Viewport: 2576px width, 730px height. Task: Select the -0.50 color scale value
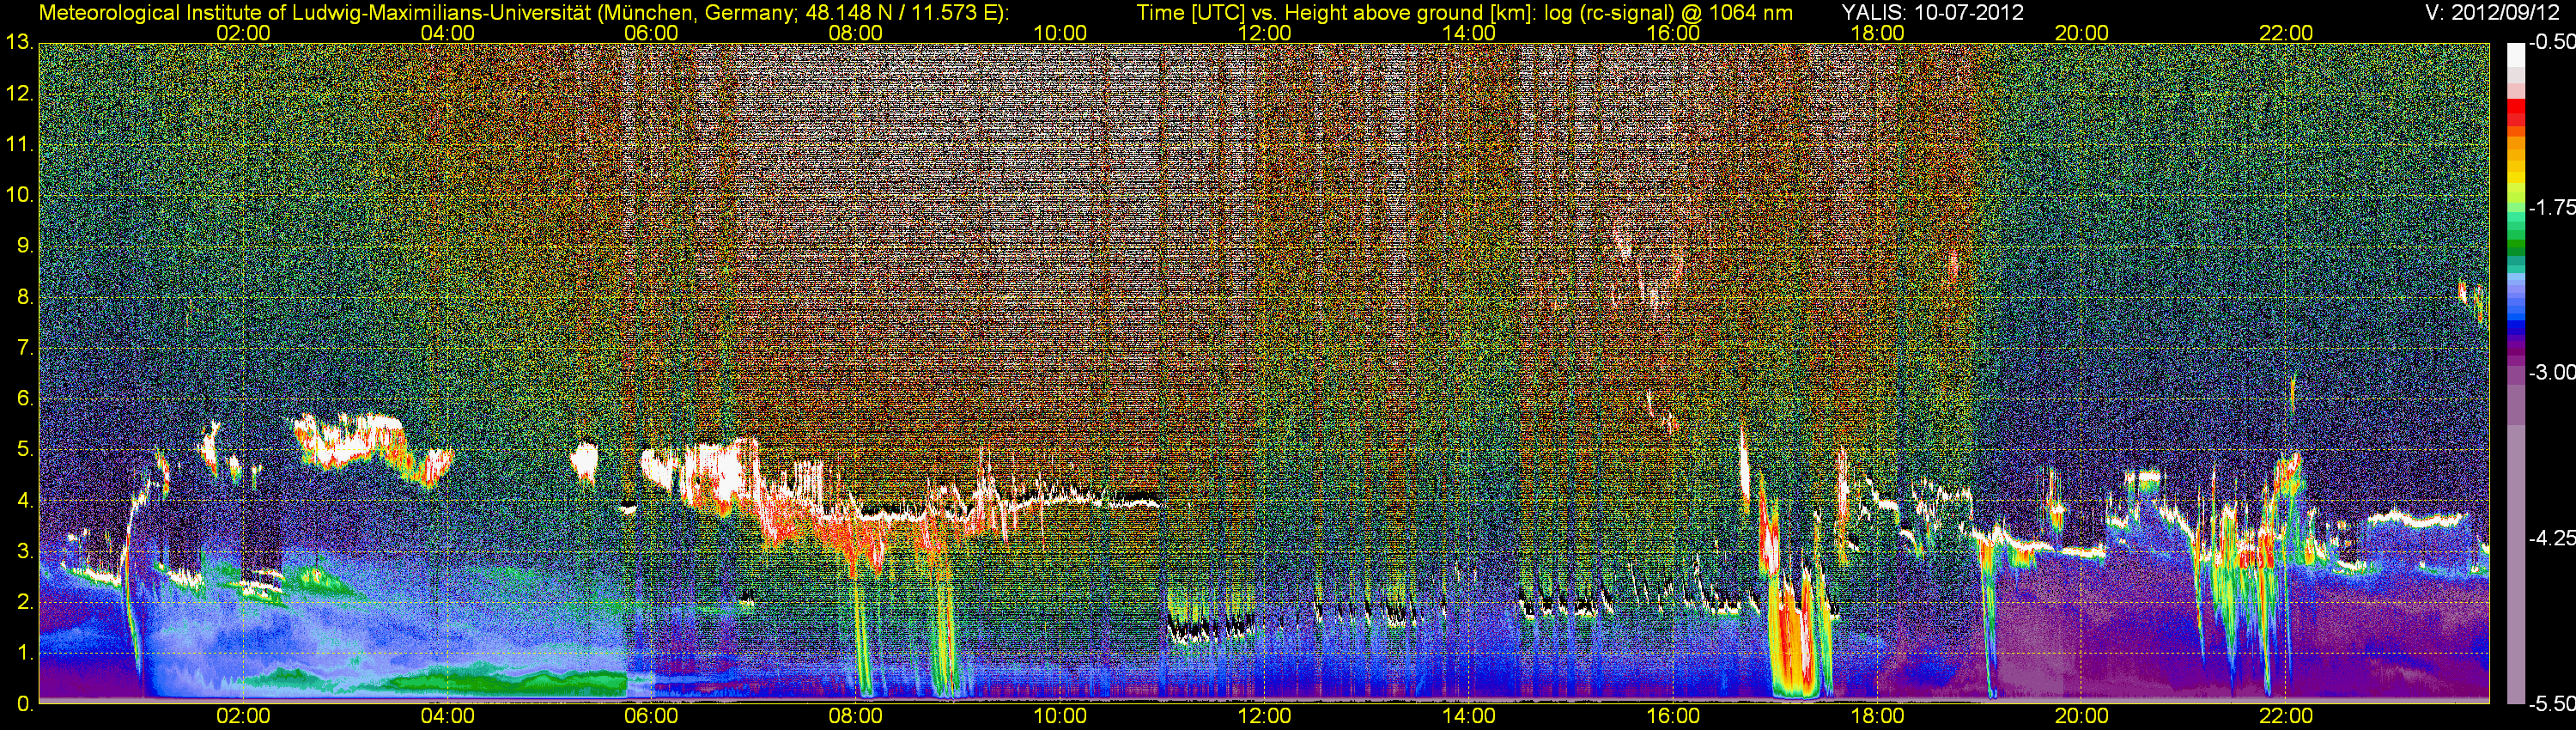click(x=2551, y=43)
